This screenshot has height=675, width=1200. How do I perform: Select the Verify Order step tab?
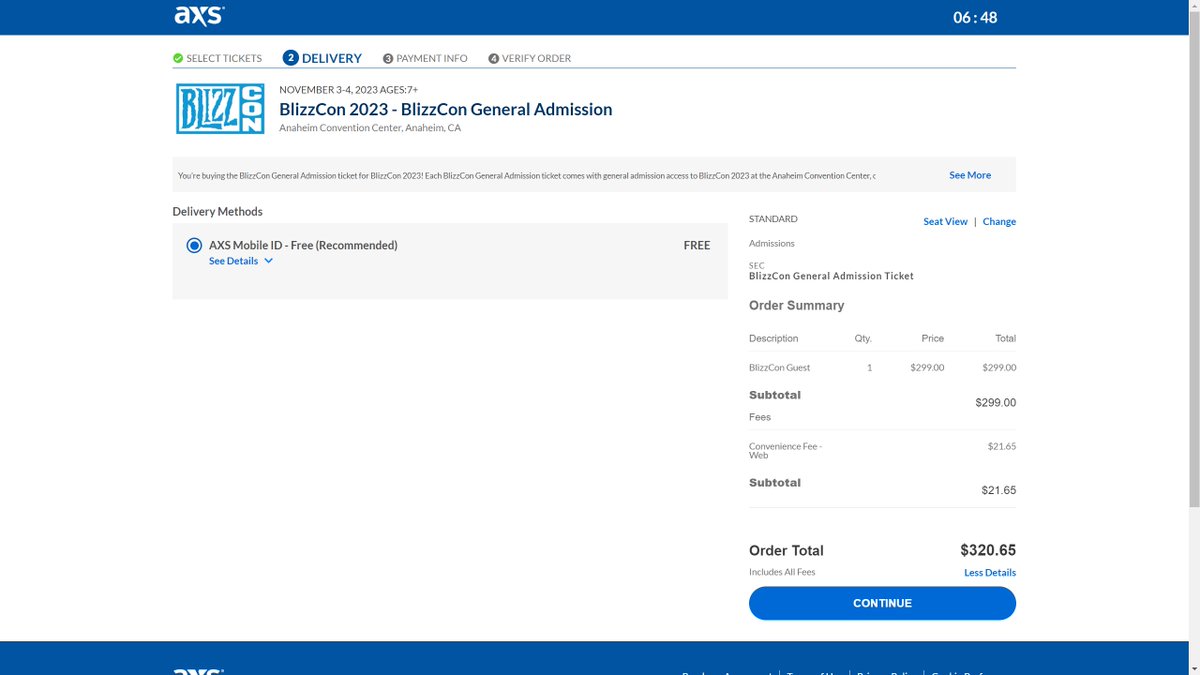530,59
